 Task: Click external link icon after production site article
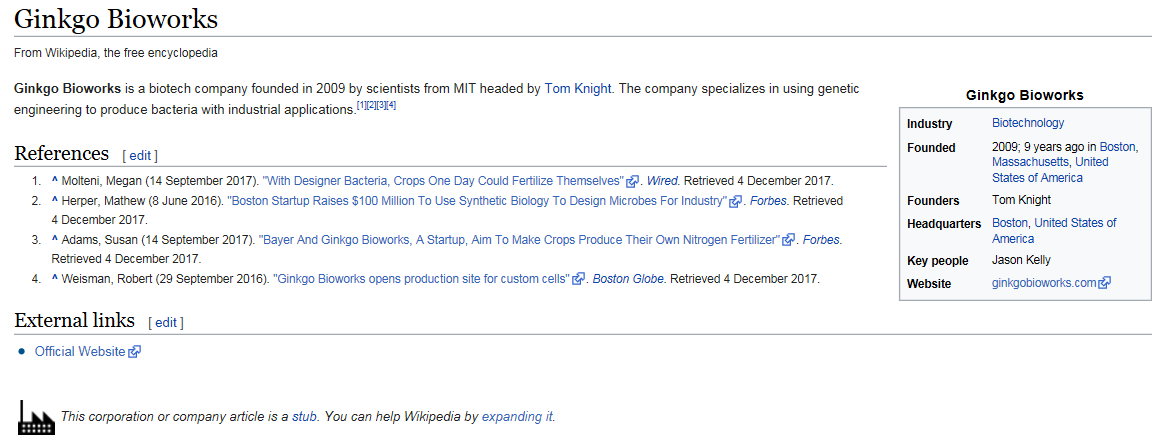click(578, 279)
